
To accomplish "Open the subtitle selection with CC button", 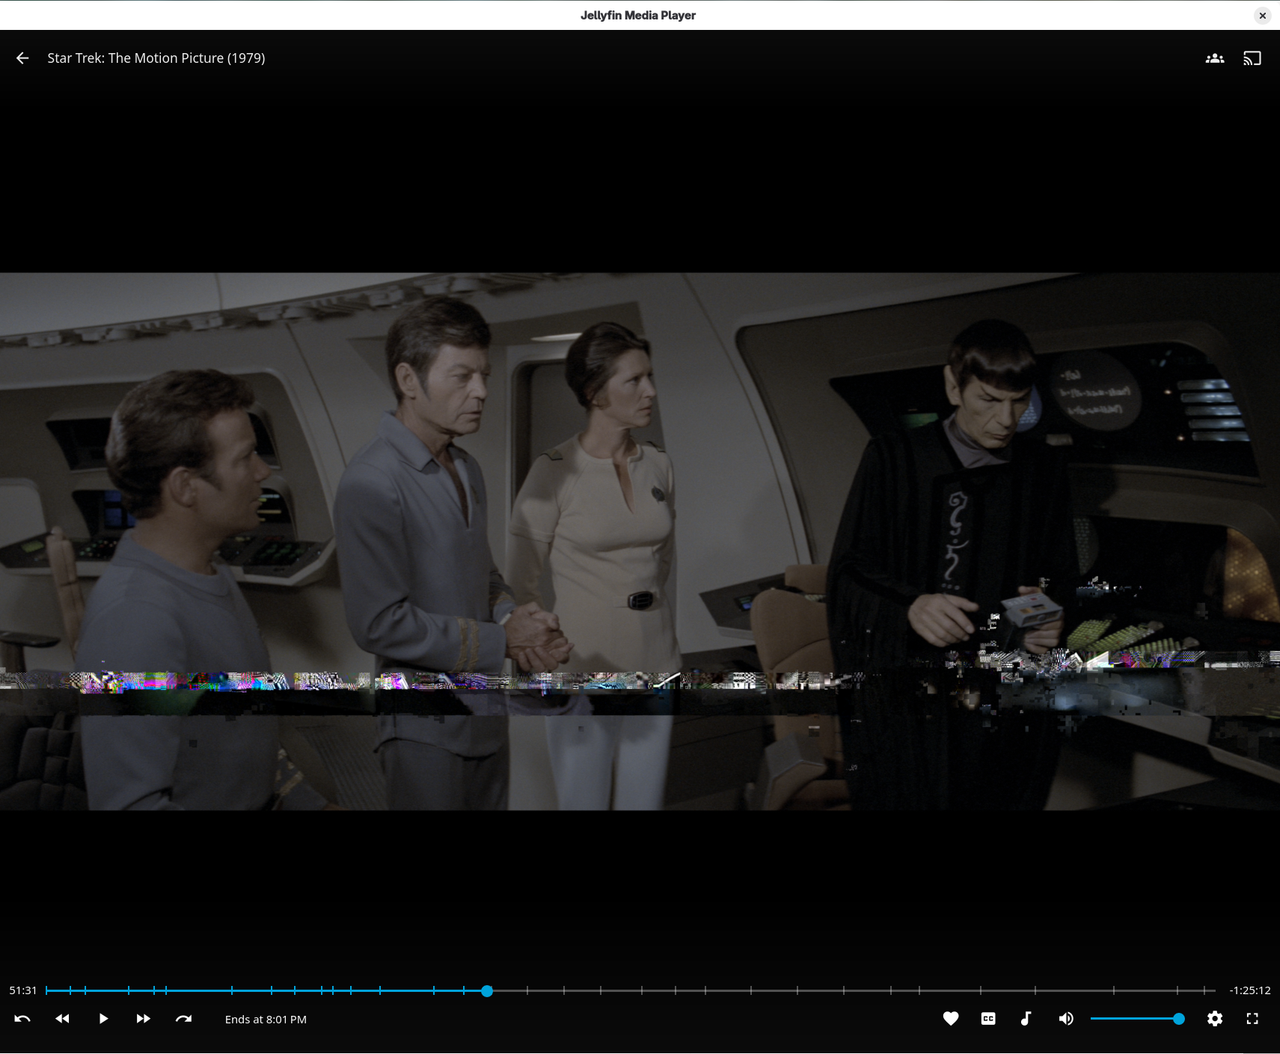I will point(988,1019).
